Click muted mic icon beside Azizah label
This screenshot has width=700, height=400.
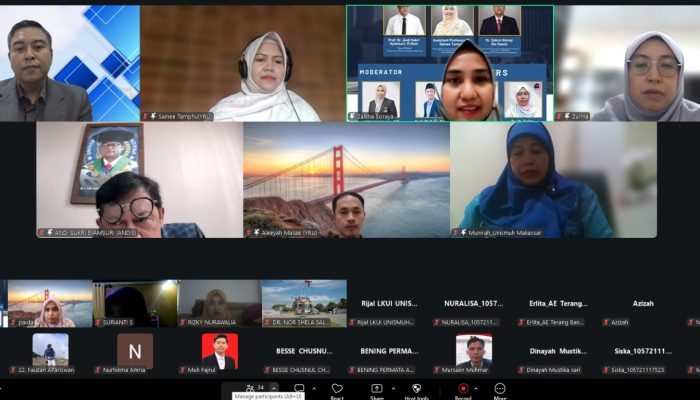pos(606,322)
